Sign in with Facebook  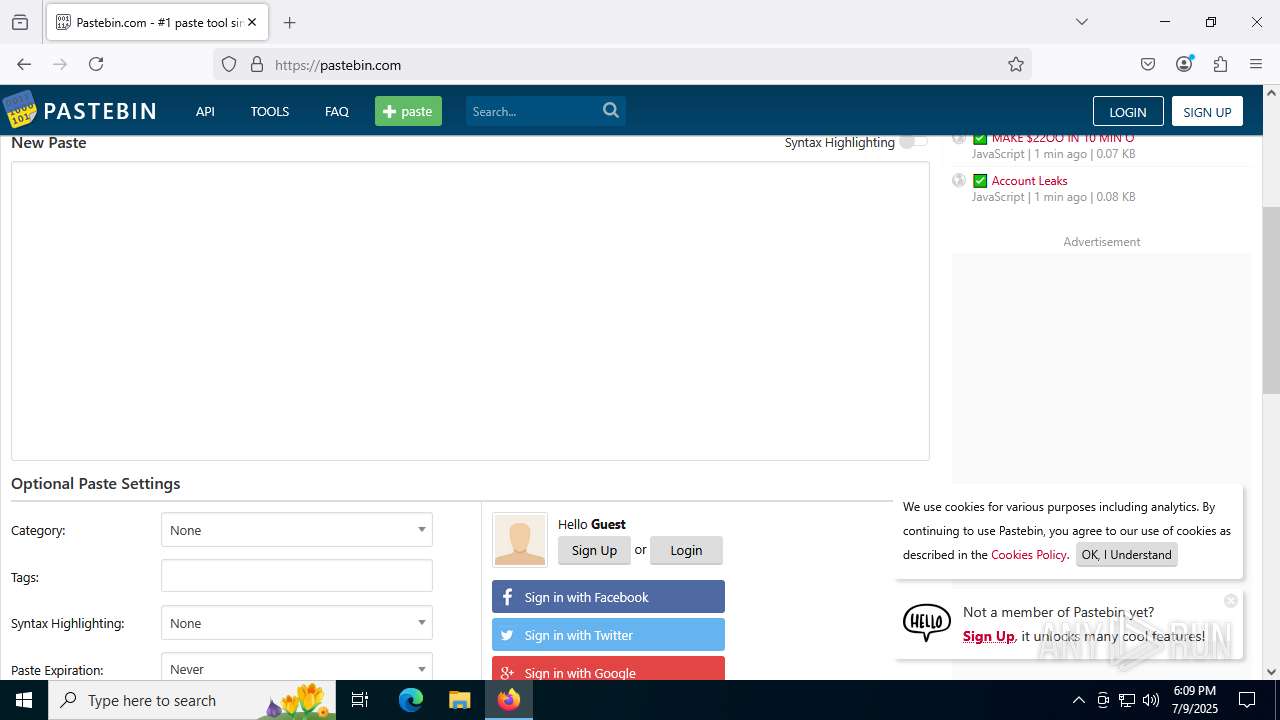[x=608, y=597]
